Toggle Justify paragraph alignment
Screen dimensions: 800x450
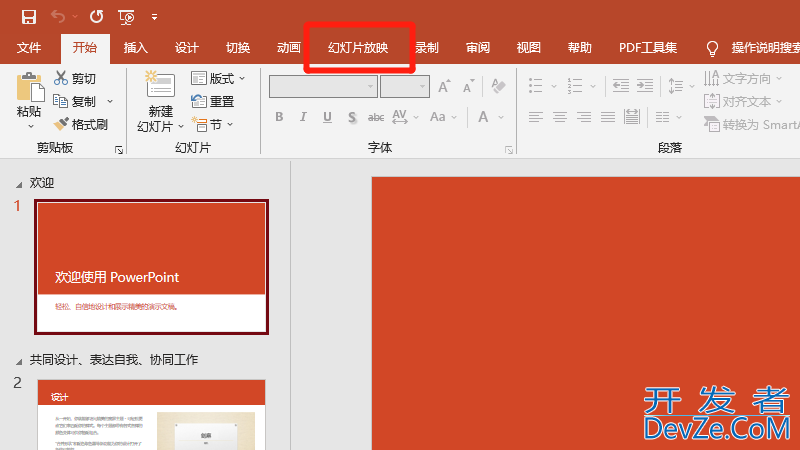(x=608, y=117)
